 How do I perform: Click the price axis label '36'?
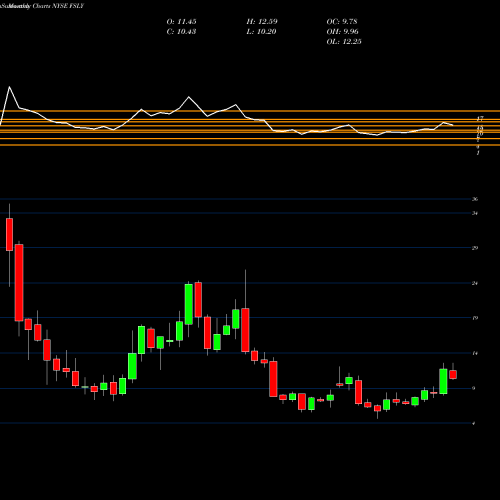pyautogui.click(x=475, y=199)
